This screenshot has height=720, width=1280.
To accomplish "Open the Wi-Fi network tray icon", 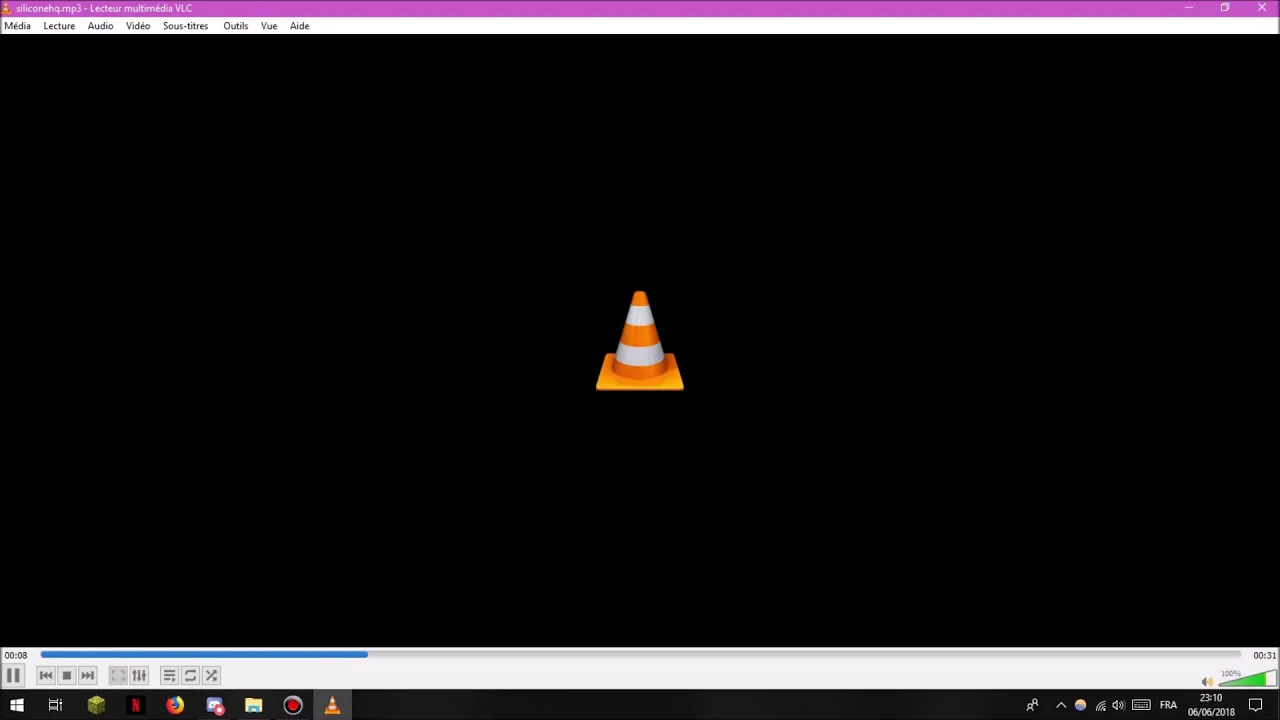I will point(1100,705).
